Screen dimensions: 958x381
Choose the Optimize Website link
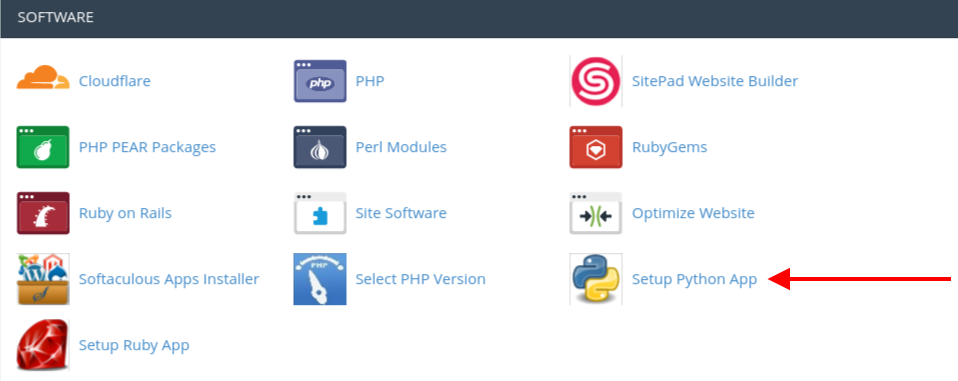[693, 213]
